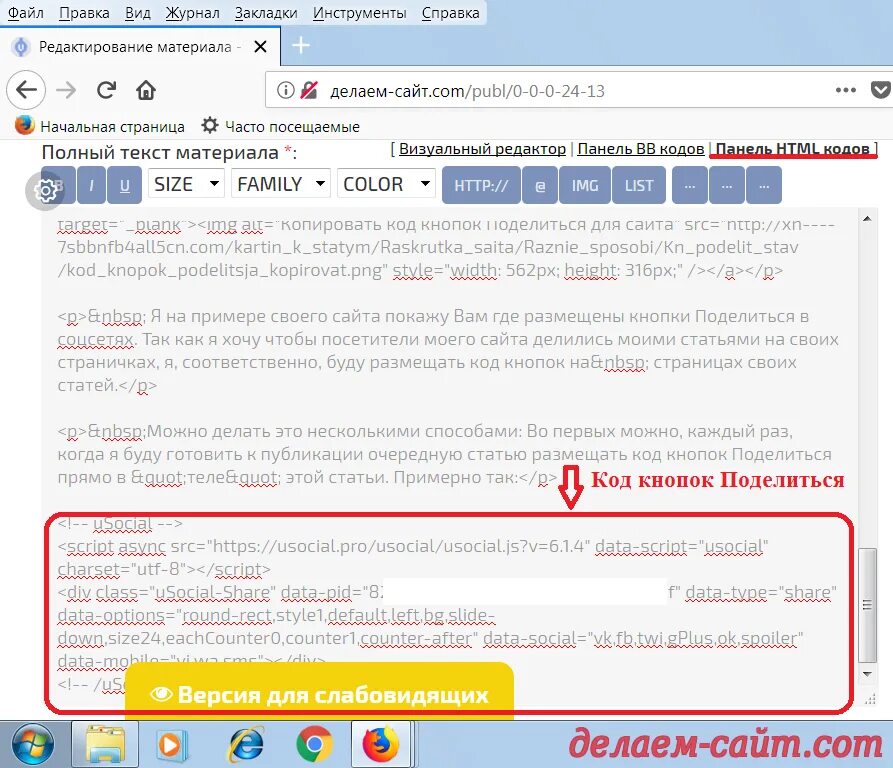Image resolution: width=893 pixels, height=768 pixels.
Task: Launch Internet Explorer from taskbar
Action: pos(245,745)
